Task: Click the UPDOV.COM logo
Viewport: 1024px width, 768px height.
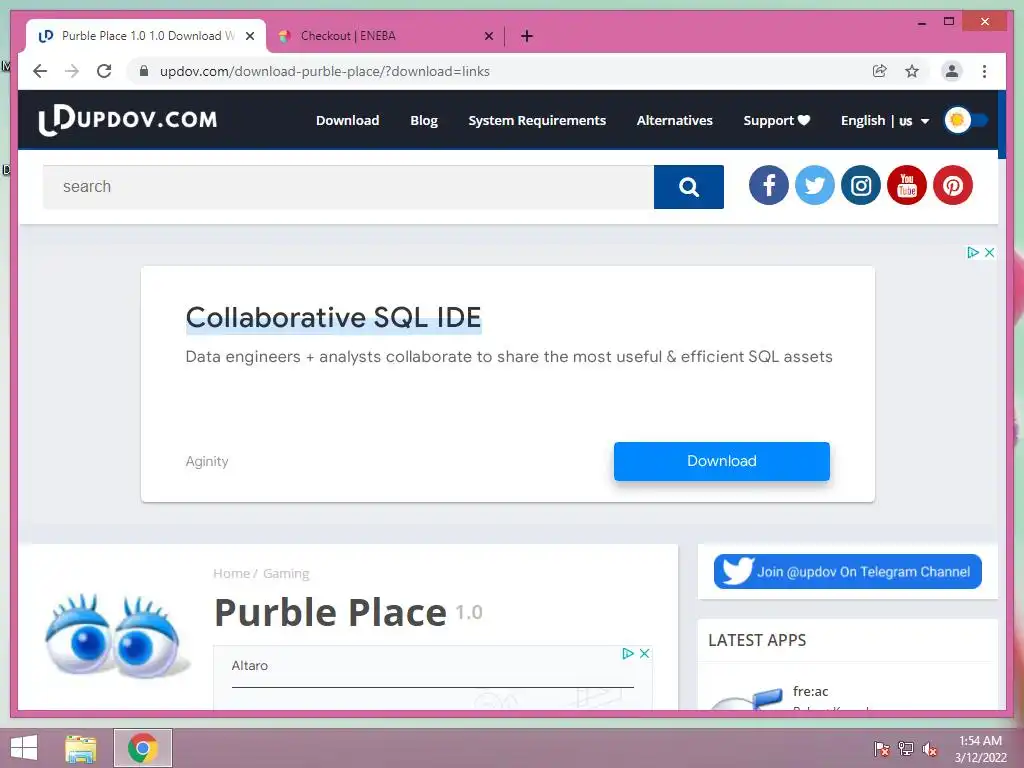Action: click(127, 120)
